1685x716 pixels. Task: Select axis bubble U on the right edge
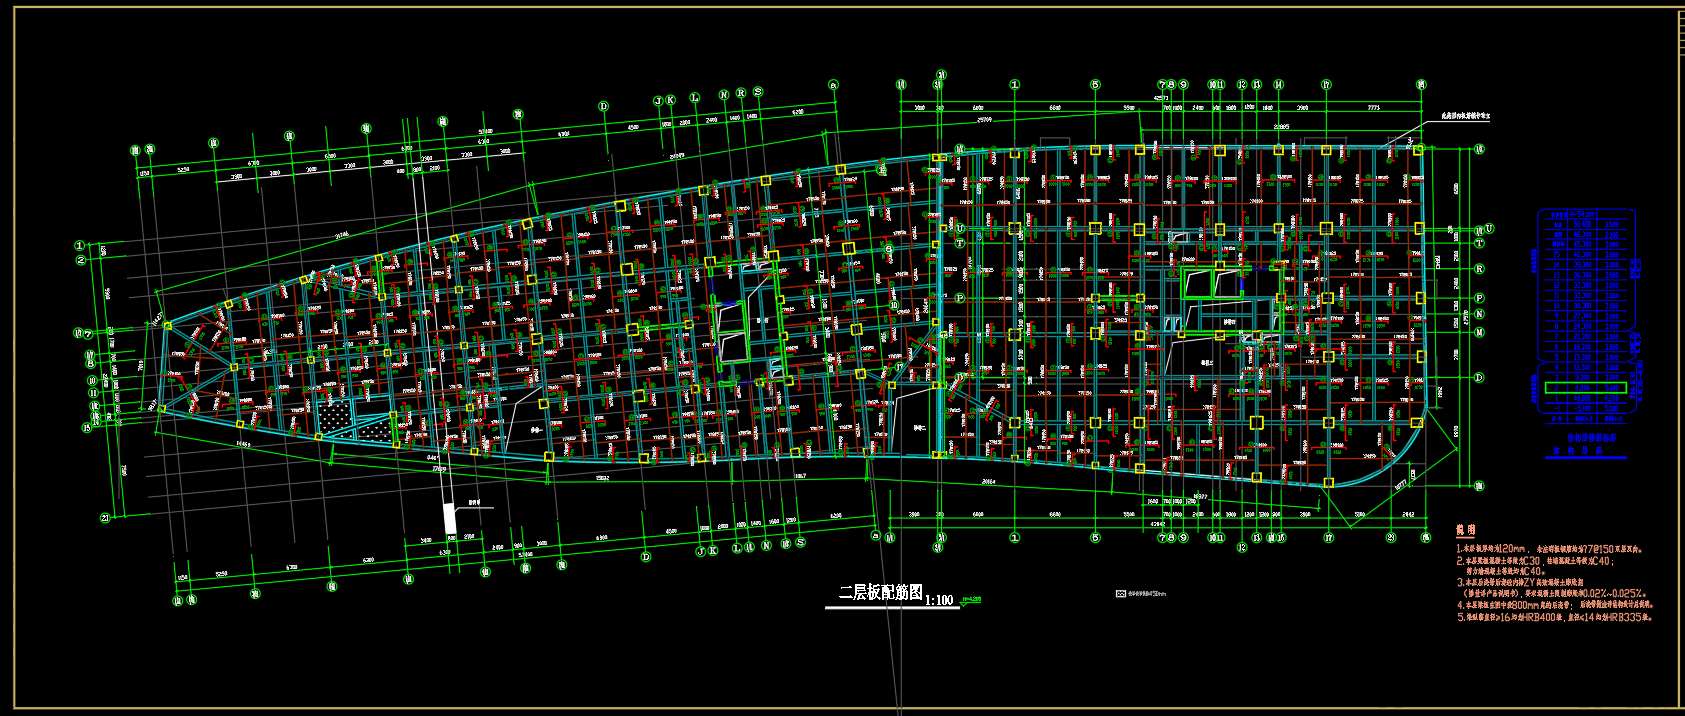pos(1488,229)
